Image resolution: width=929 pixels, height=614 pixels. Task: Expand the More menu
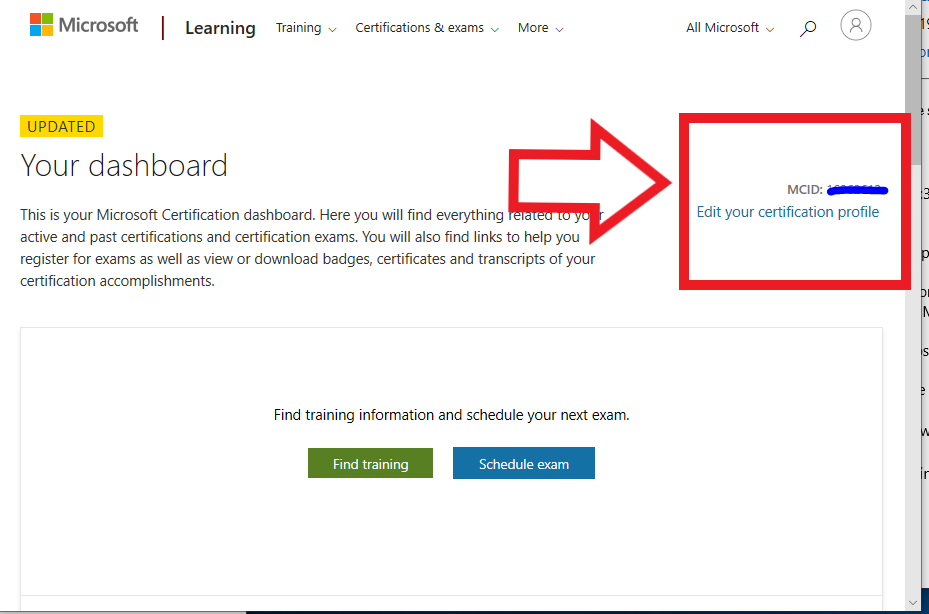[x=540, y=28]
